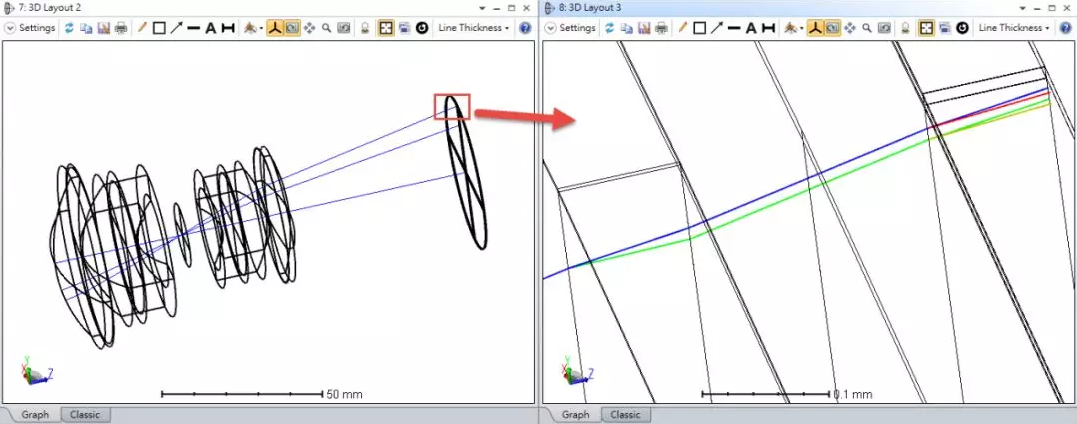1077x424 pixels.
Task: Select the pencil annotation tool in 3D Layout 3
Action: pyautogui.click(x=683, y=28)
